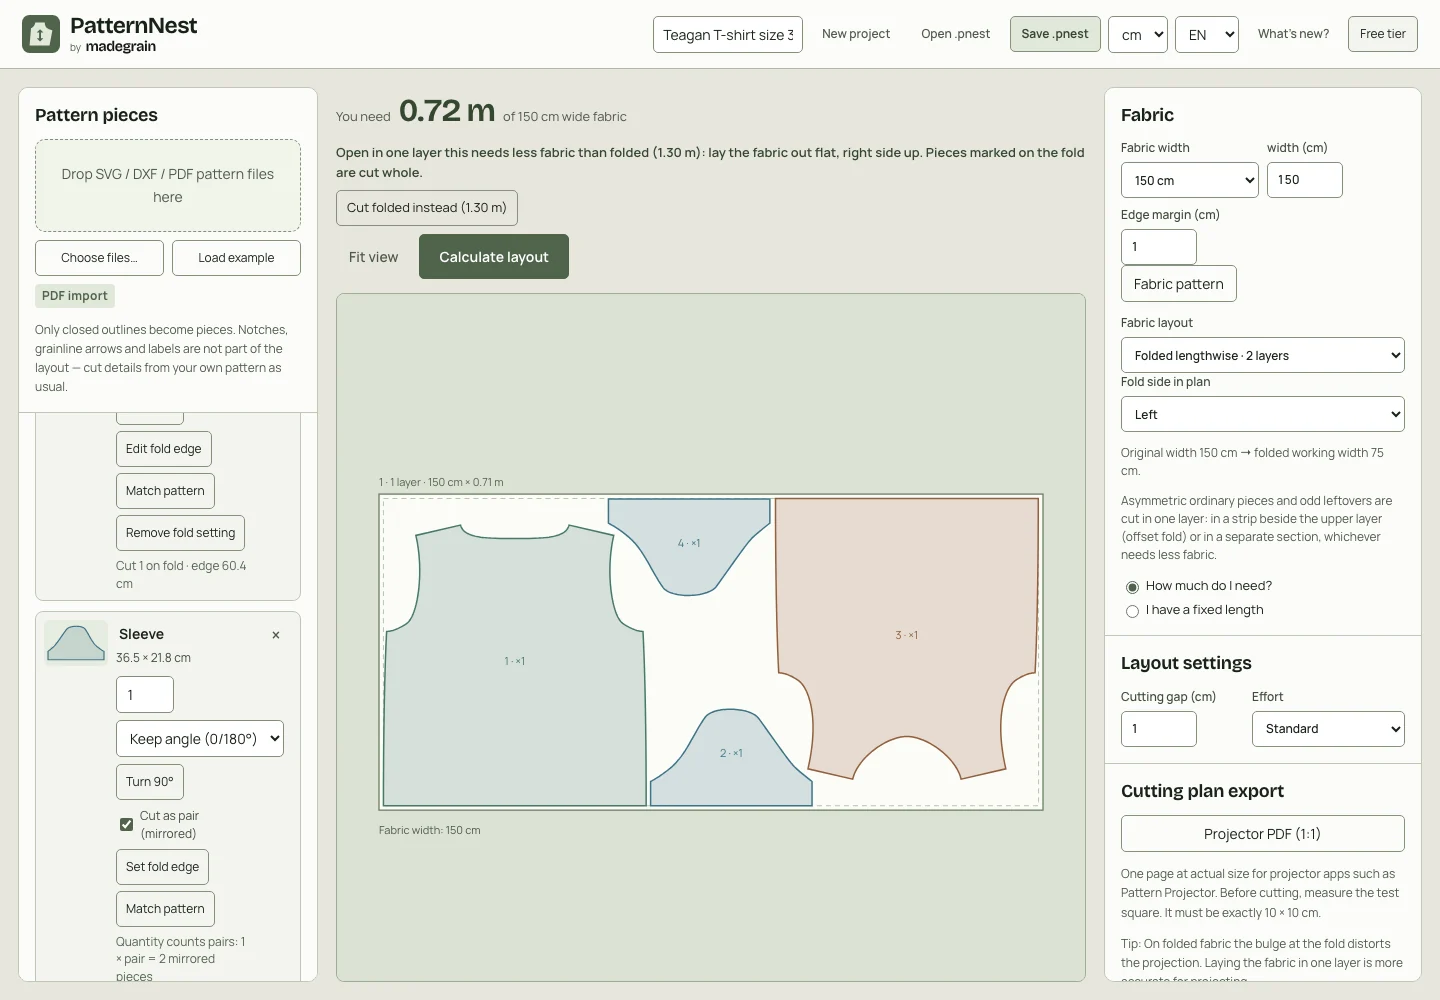This screenshot has width=1440, height=1000.
Task: Click the Edge margin (cm) input
Action: (1159, 247)
